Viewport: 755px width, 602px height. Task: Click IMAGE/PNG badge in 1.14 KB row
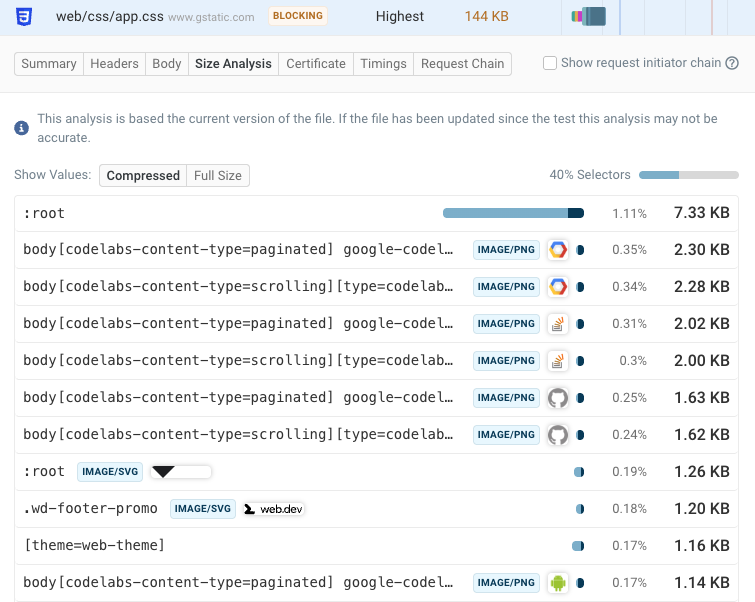(506, 583)
